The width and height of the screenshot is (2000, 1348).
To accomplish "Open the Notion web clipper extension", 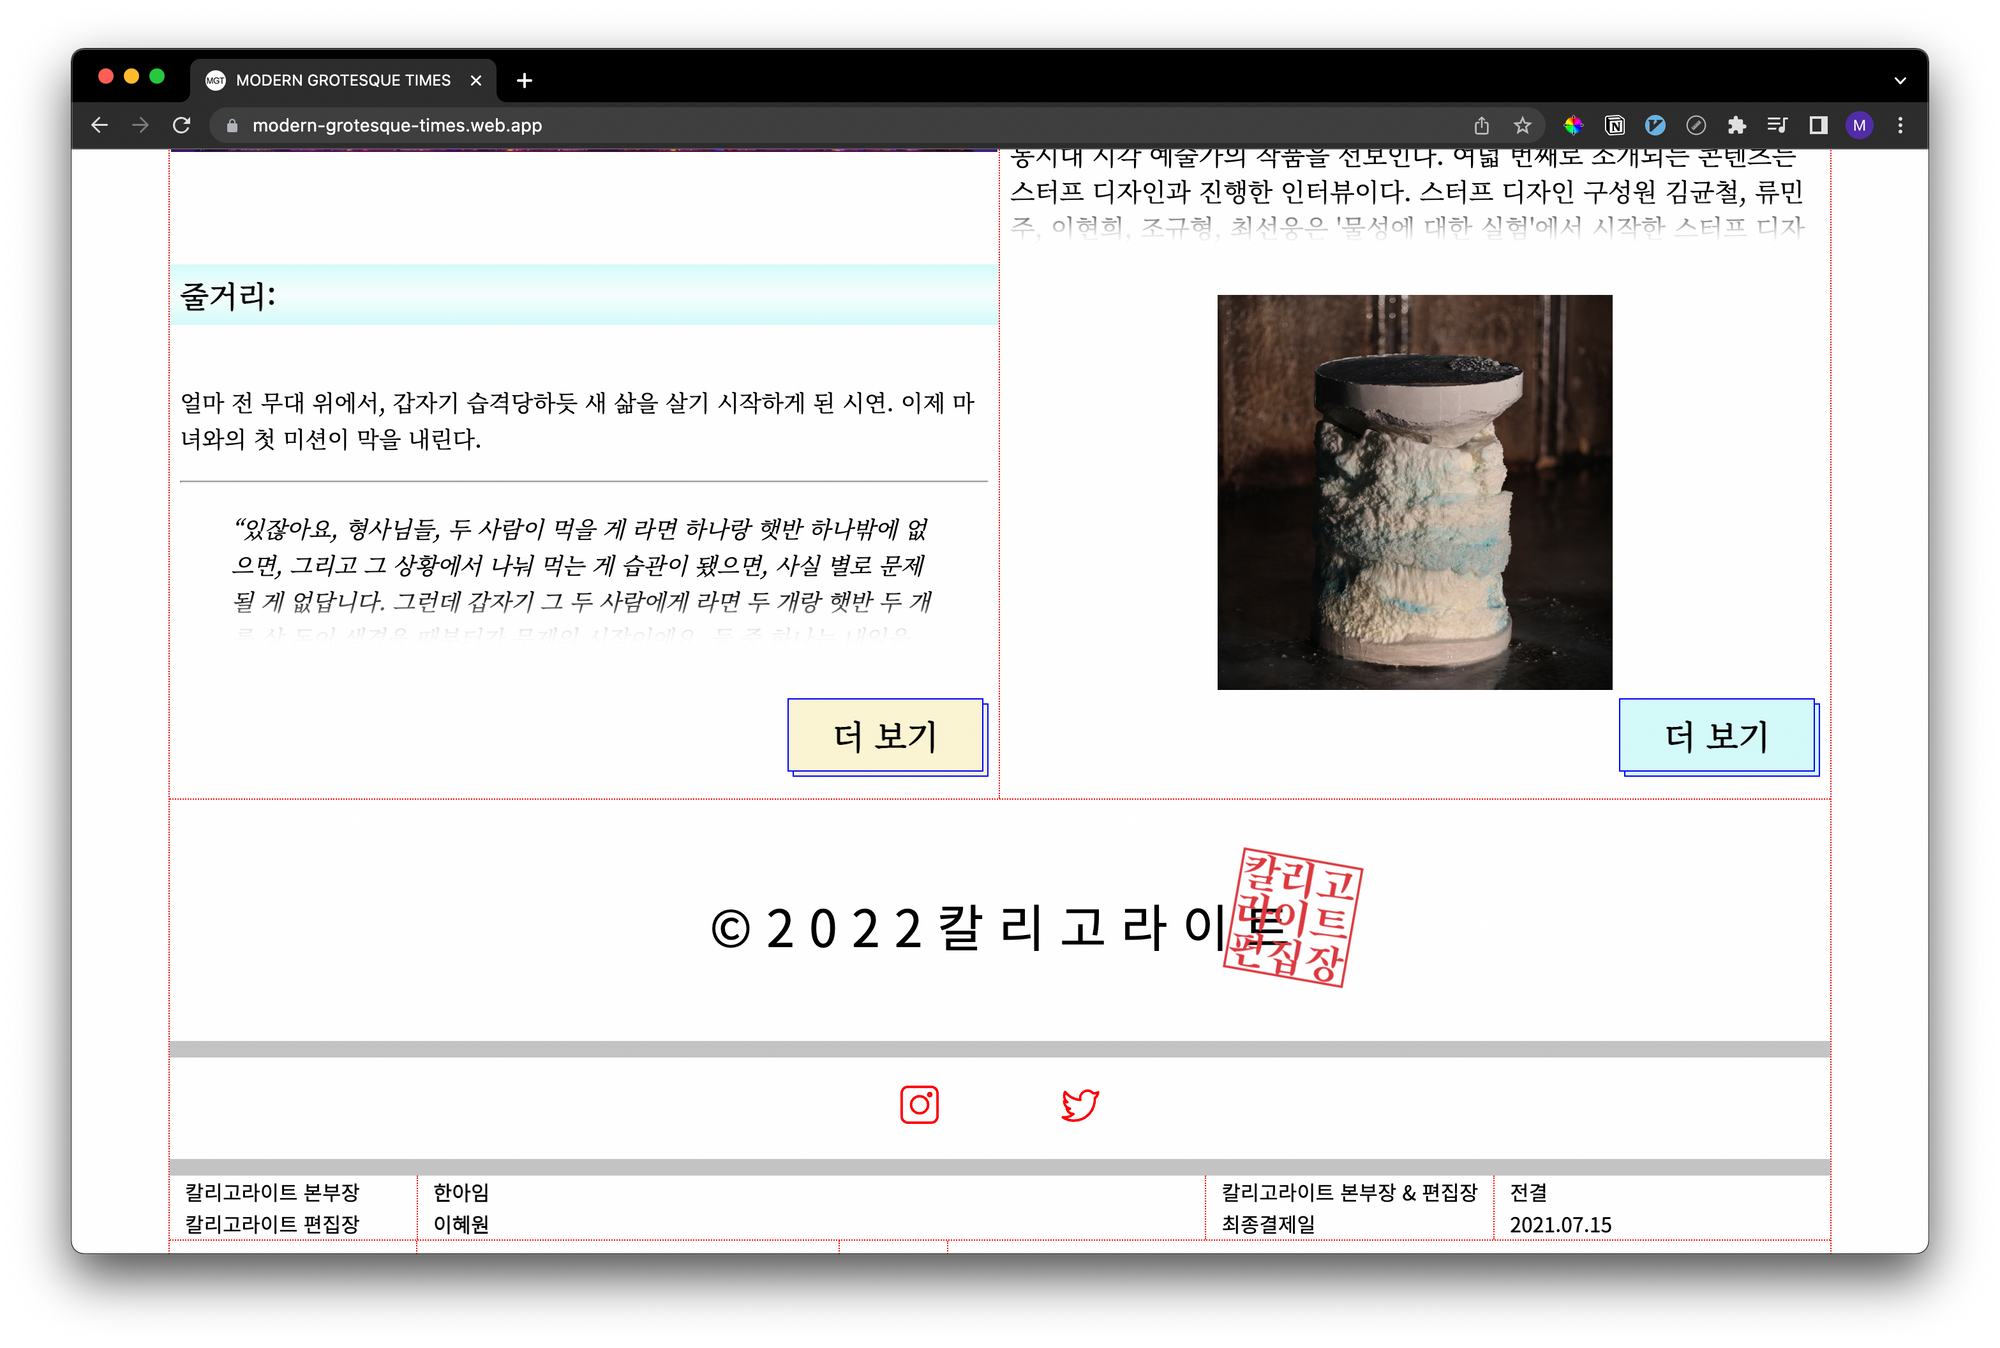I will [1614, 125].
